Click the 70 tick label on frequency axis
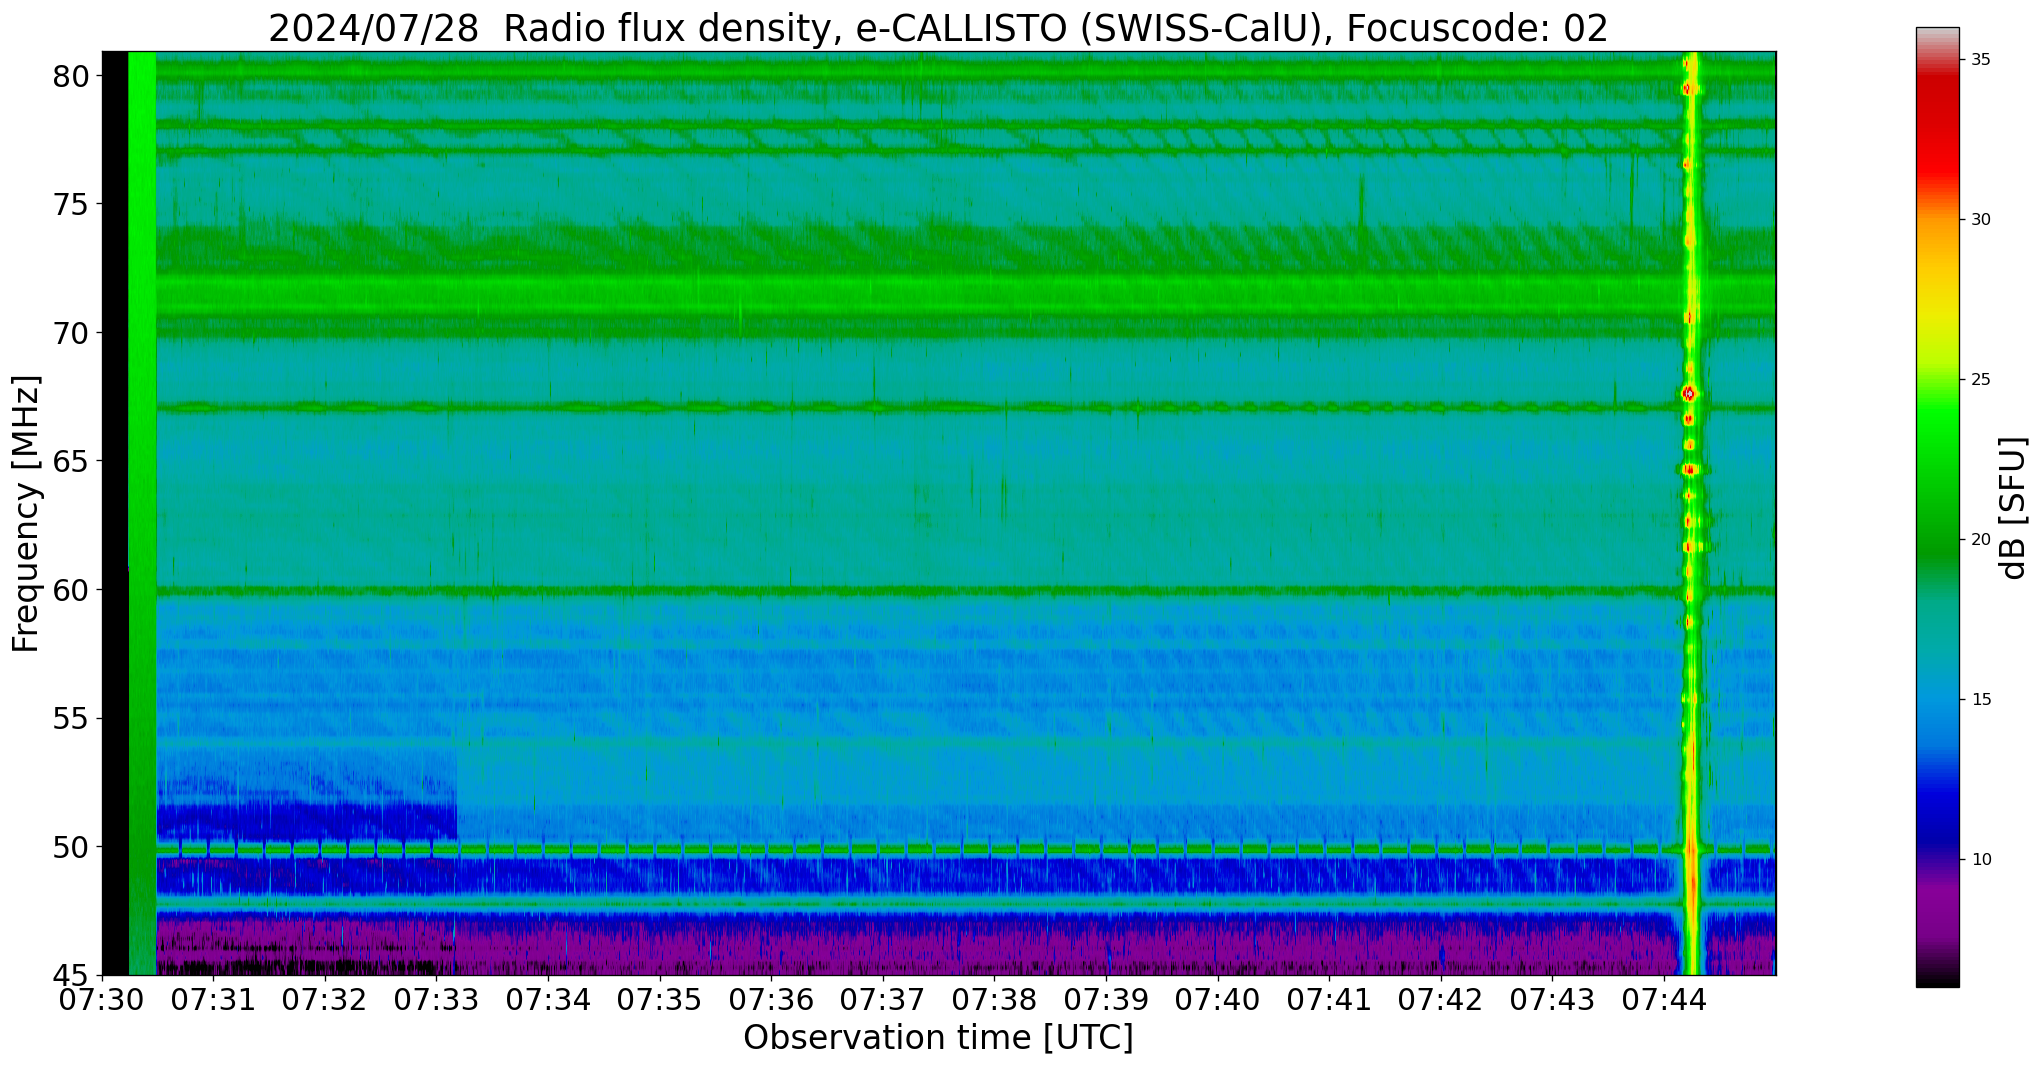This screenshot has width=2043, height=1067. pos(72,333)
